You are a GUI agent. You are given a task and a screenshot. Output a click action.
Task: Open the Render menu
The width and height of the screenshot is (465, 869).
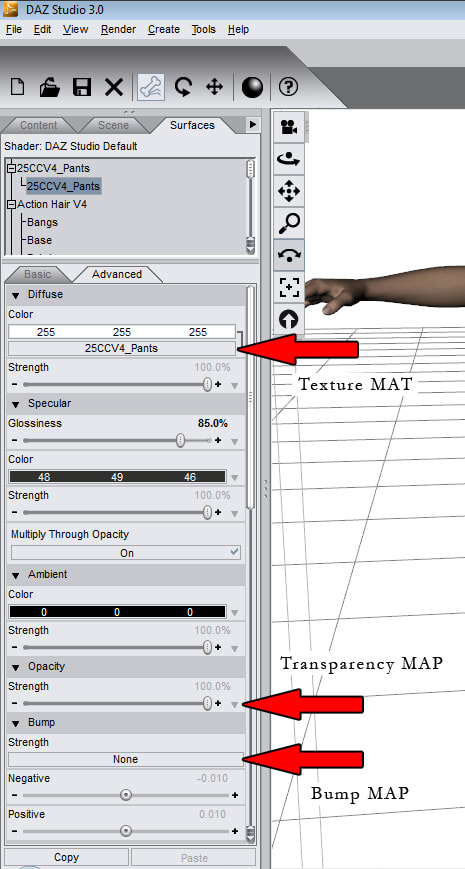click(118, 29)
